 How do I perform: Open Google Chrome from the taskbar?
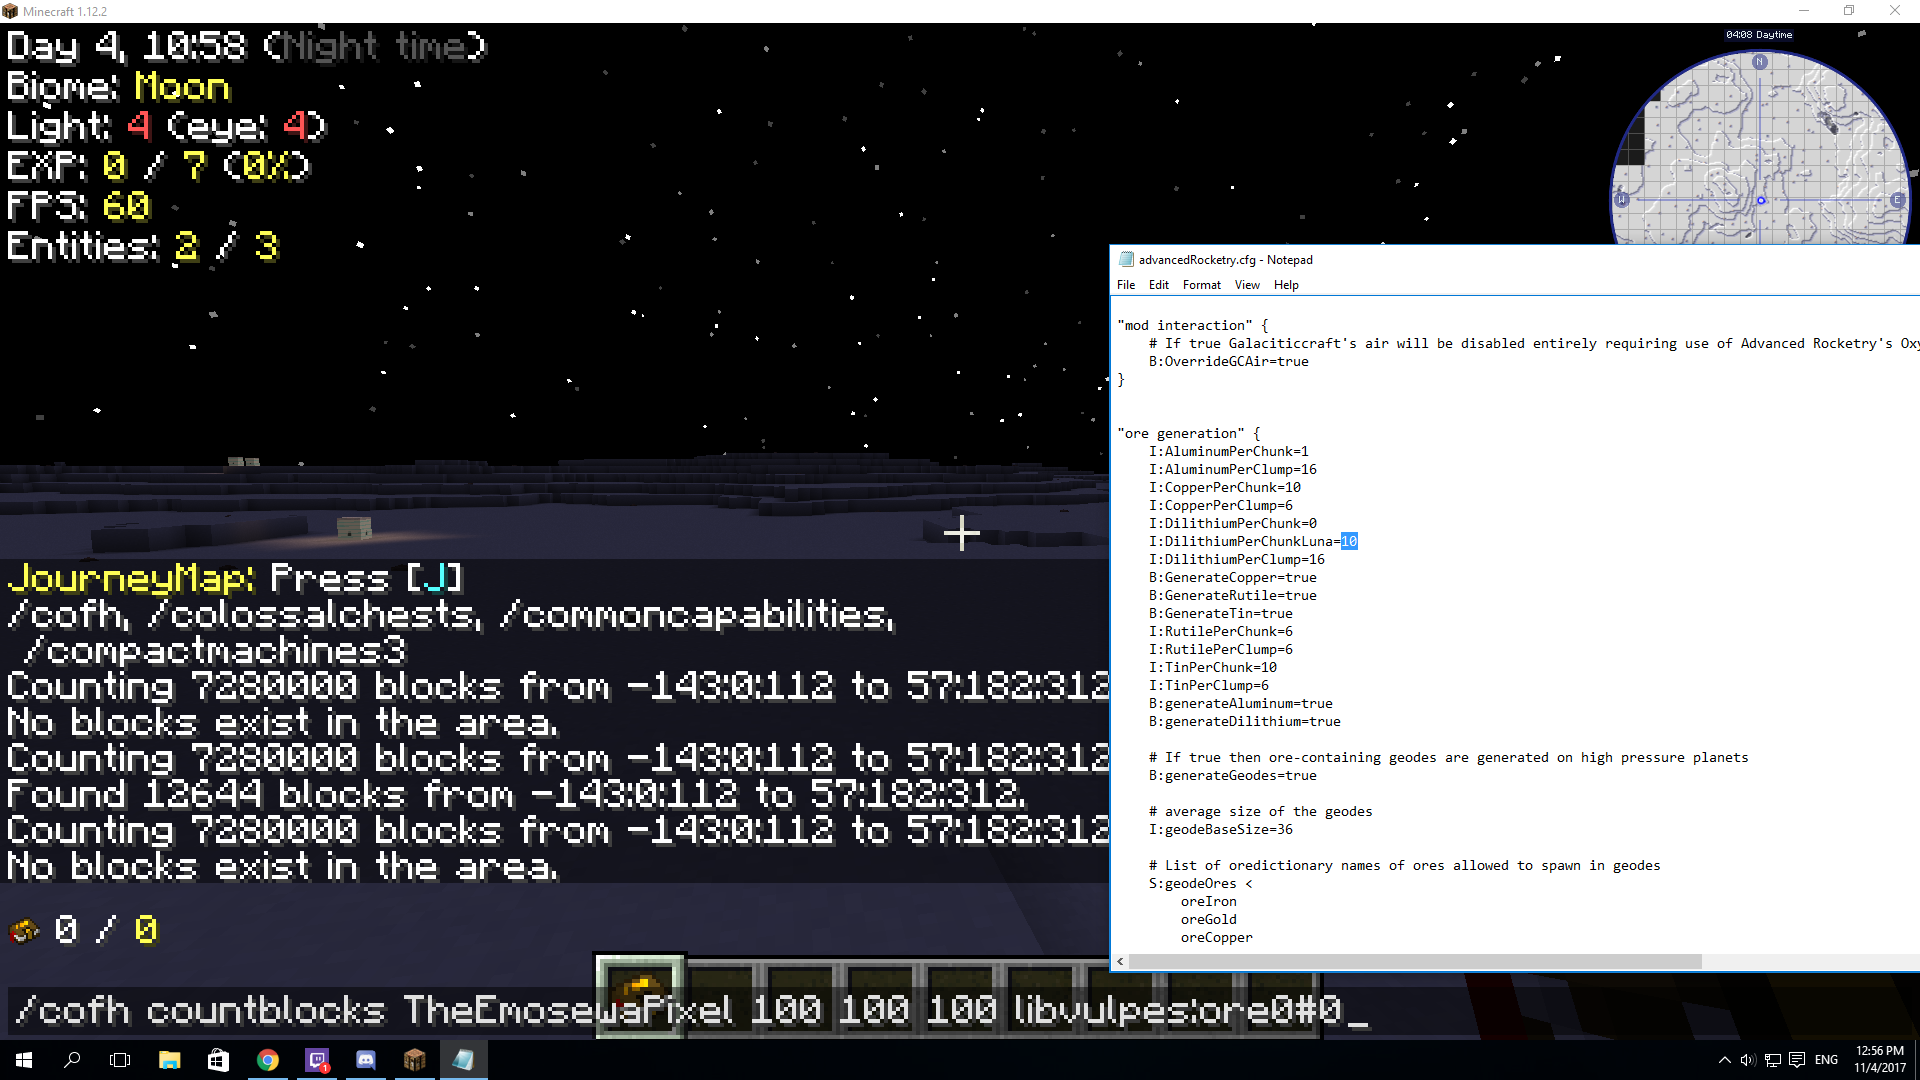(x=267, y=1059)
